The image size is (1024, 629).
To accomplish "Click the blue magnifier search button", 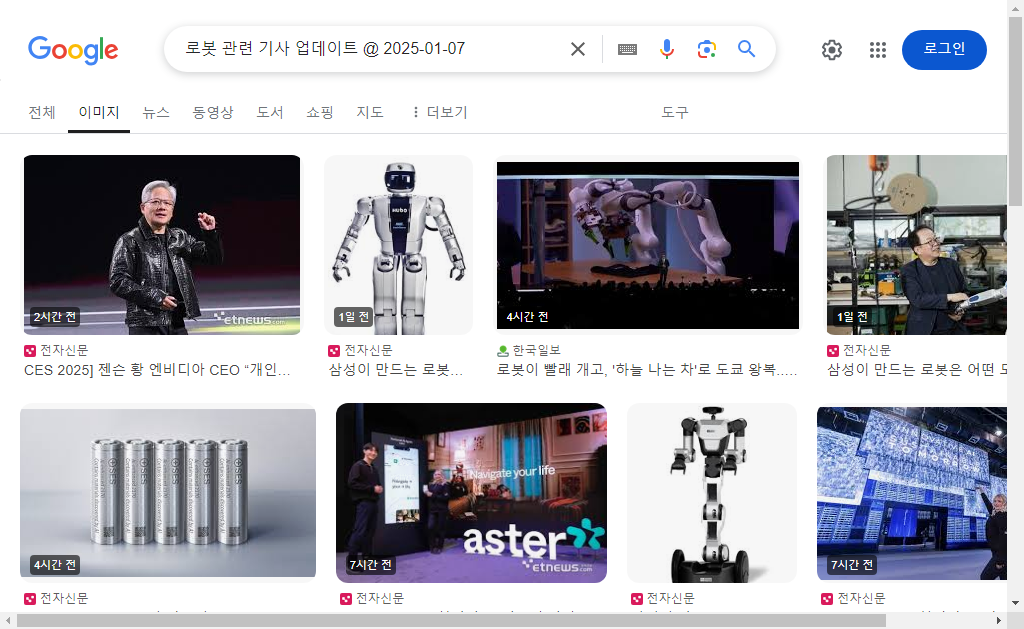I will (x=746, y=48).
